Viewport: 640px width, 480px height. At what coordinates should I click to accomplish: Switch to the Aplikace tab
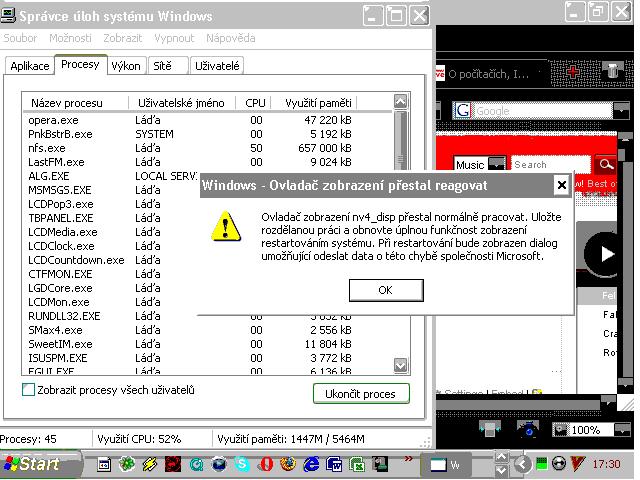tap(30, 66)
